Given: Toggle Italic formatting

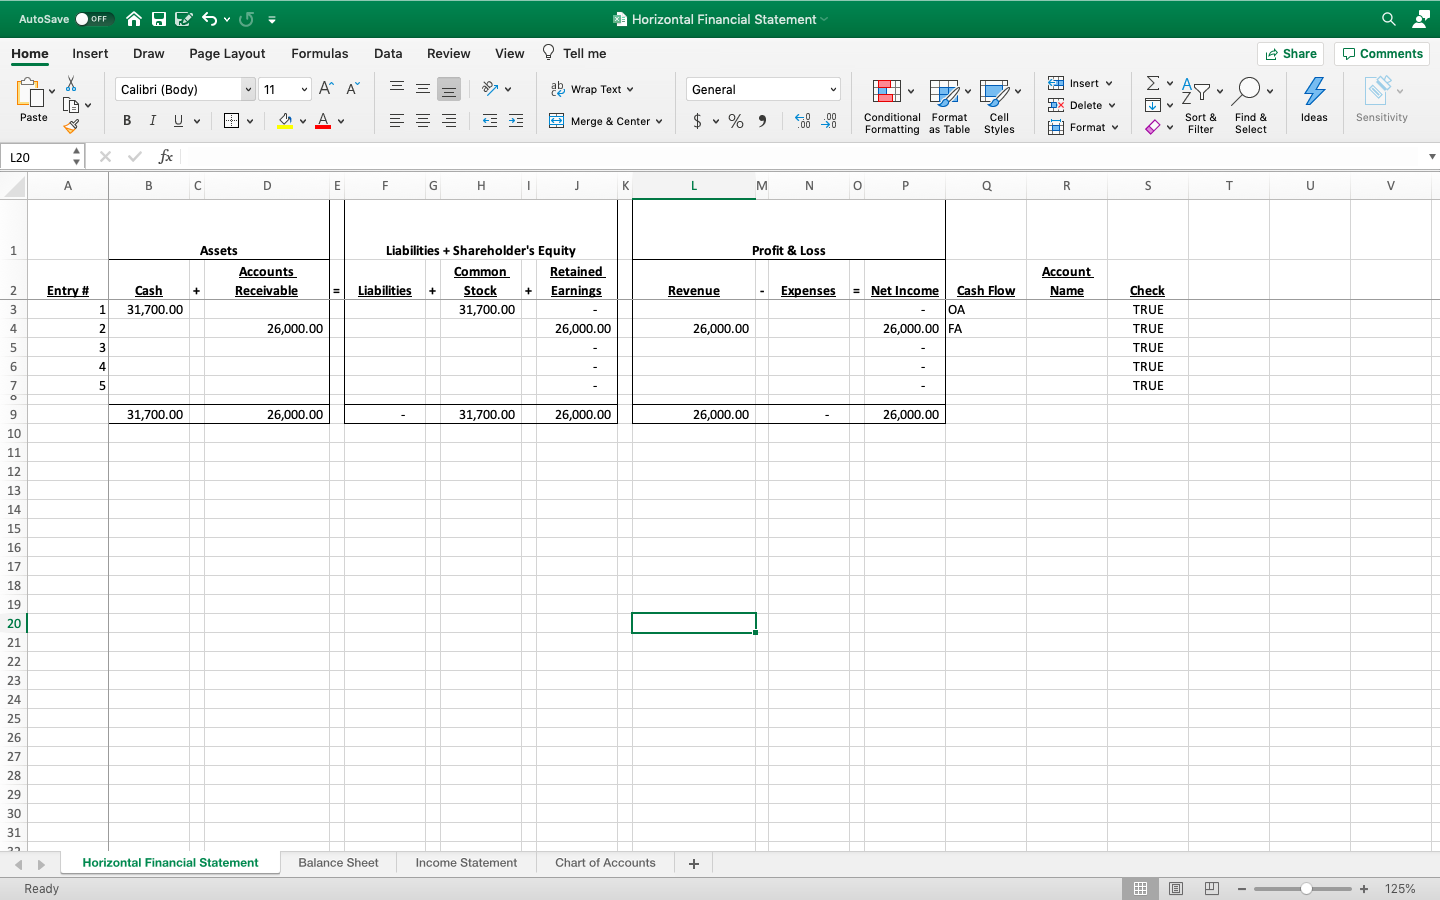Looking at the screenshot, I should 153,121.
